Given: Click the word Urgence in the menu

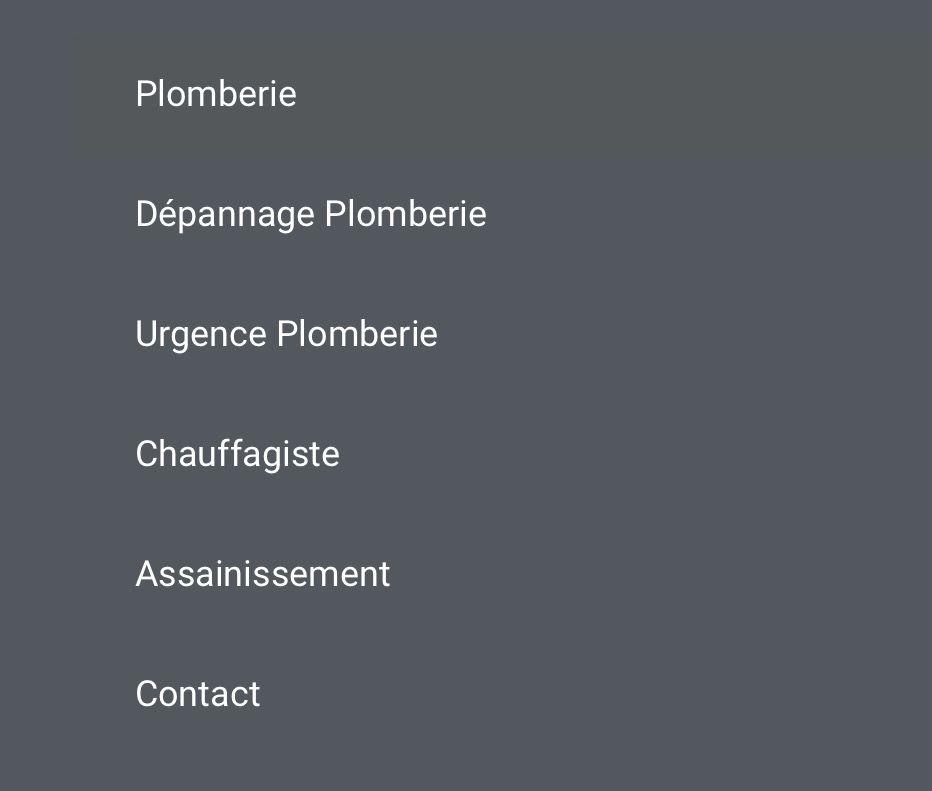Looking at the screenshot, I should point(201,335).
